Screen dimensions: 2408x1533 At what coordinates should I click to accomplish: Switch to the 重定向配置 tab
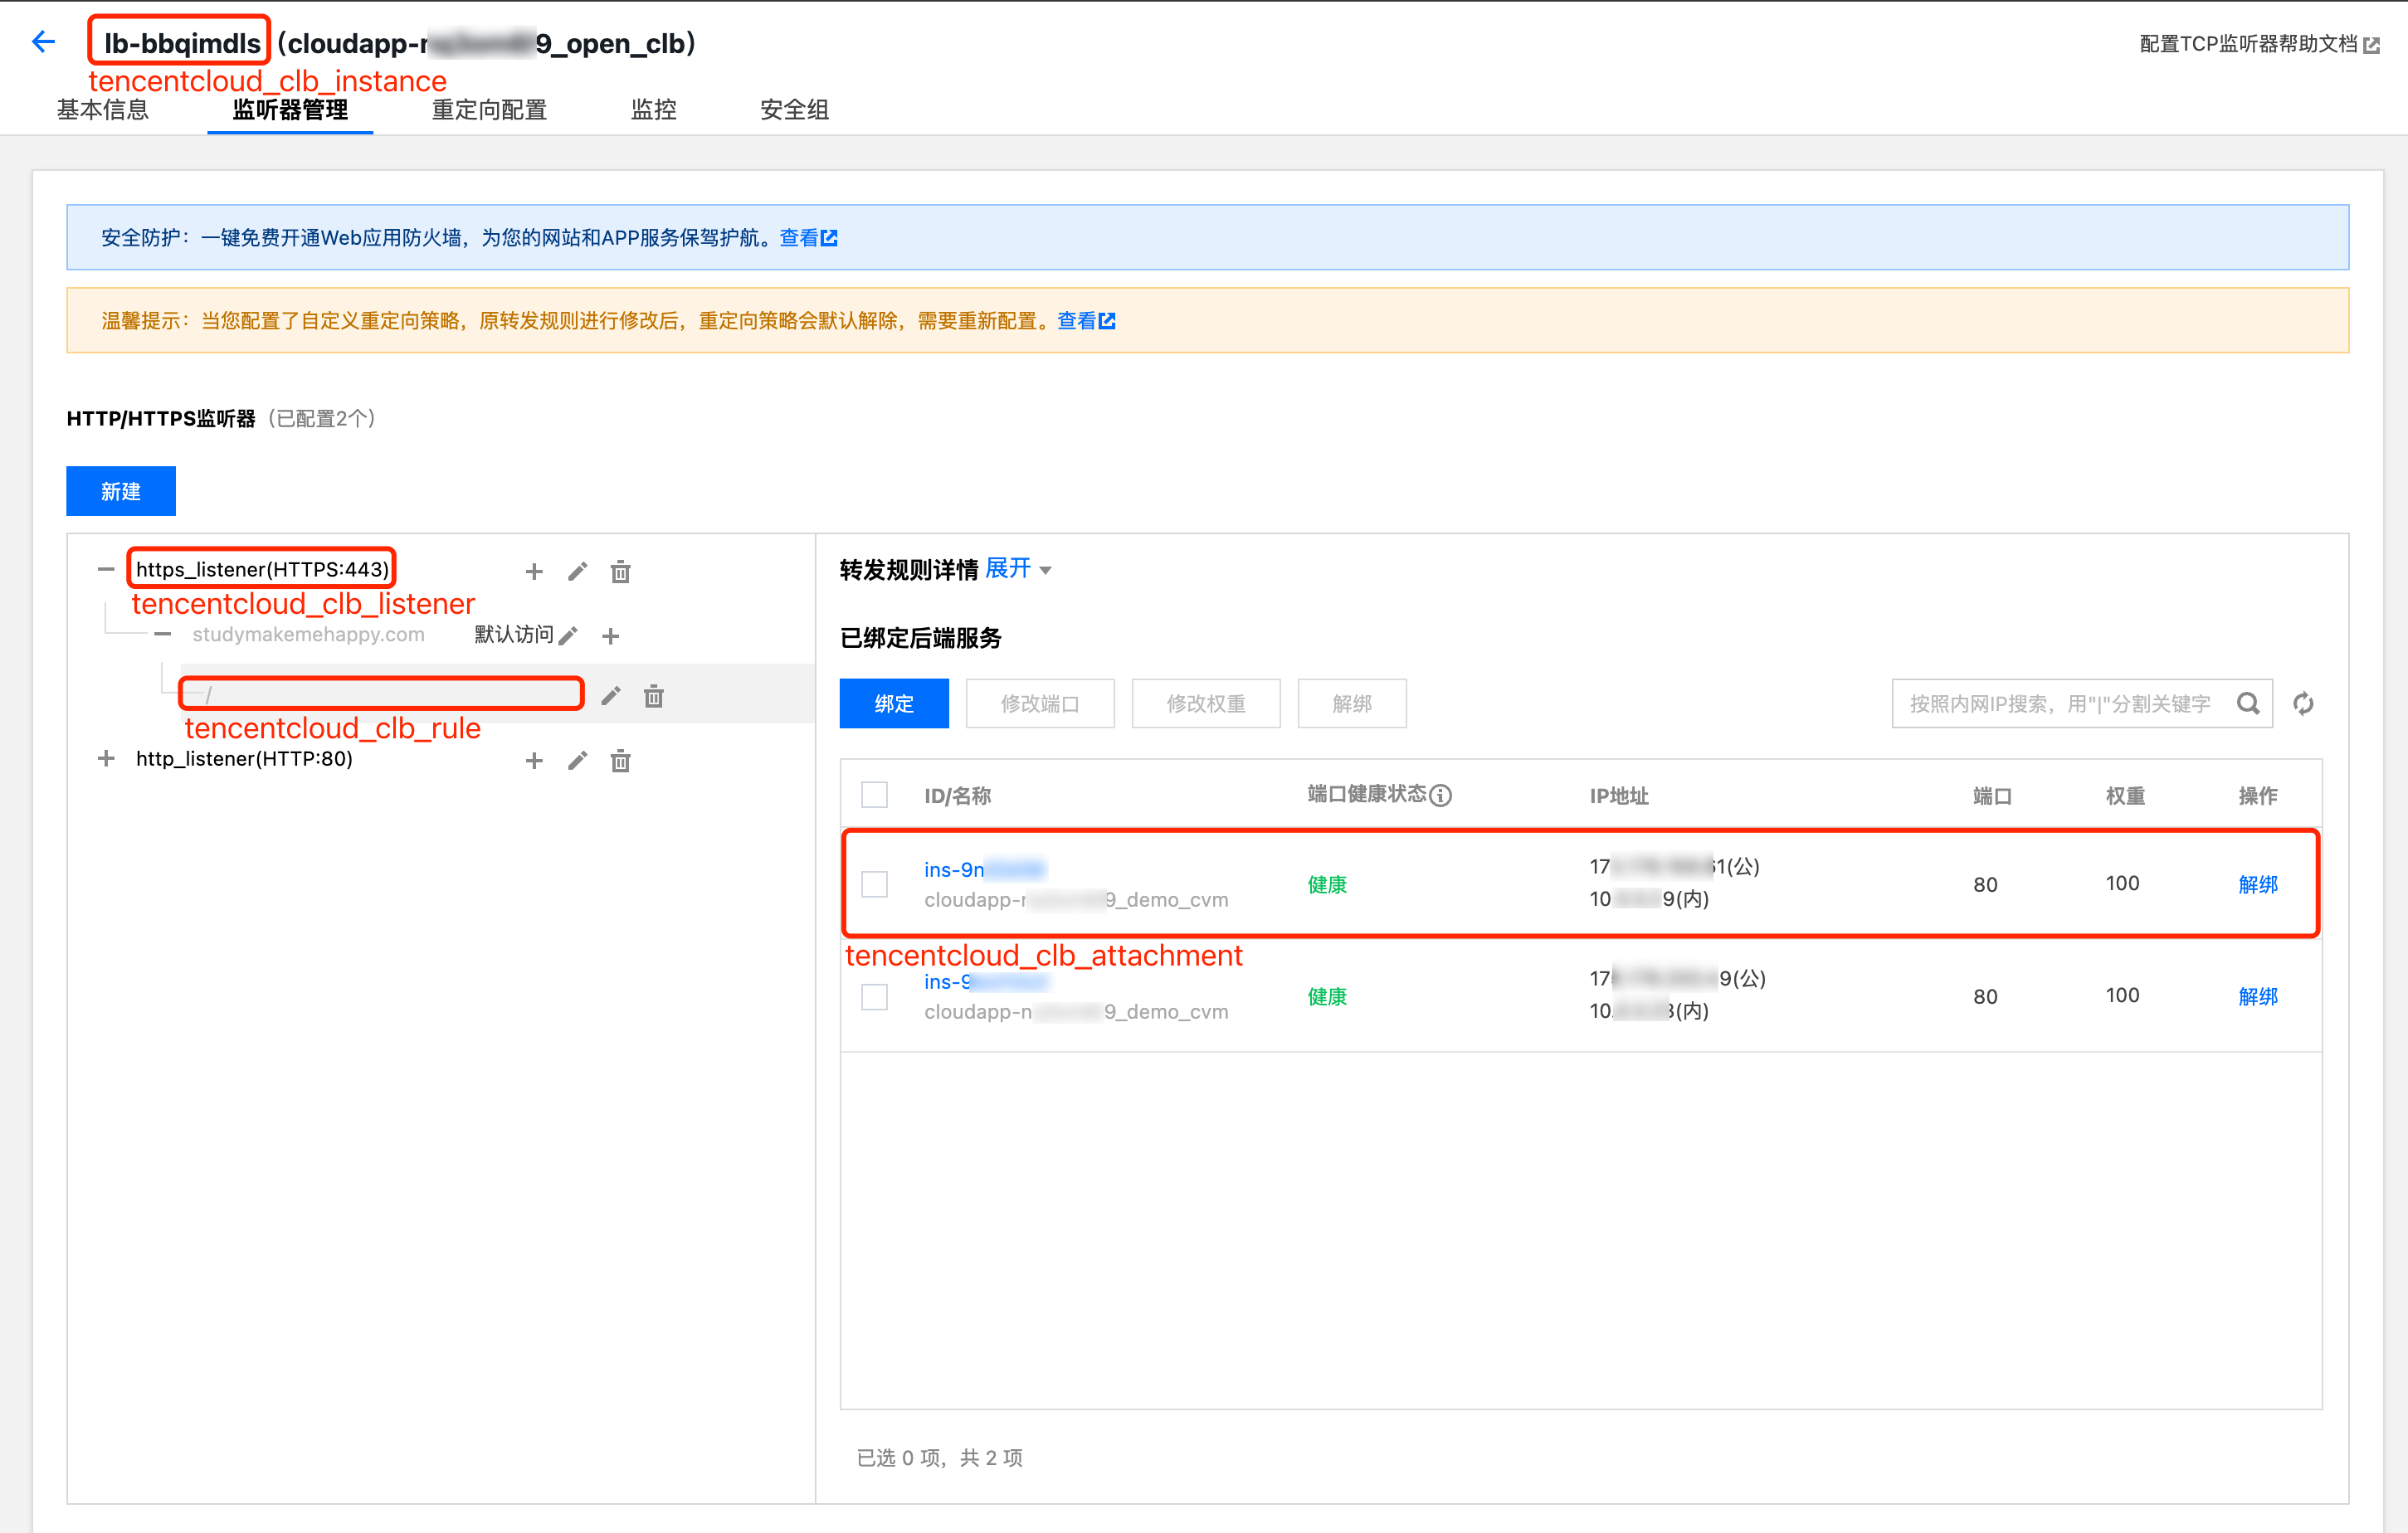click(x=489, y=109)
